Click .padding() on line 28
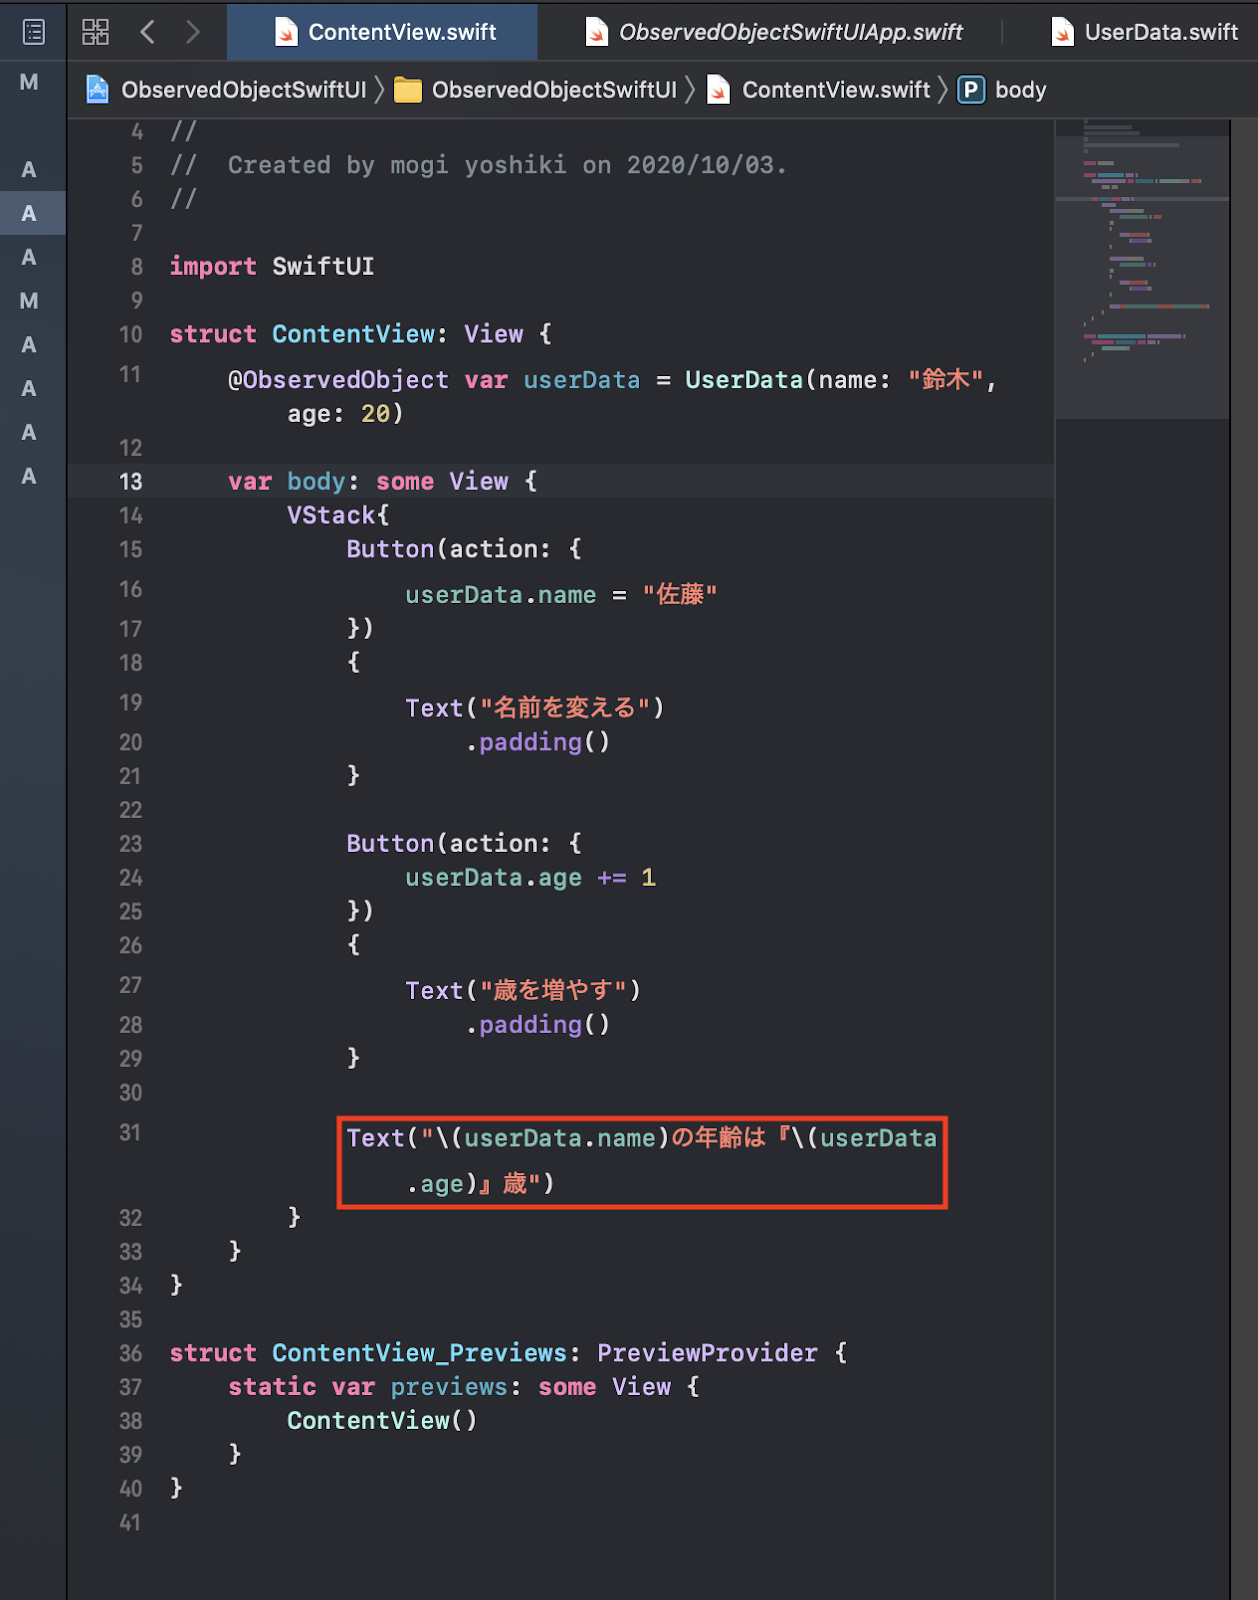The width and height of the screenshot is (1258, 1600). click(x=537, y=1025)
